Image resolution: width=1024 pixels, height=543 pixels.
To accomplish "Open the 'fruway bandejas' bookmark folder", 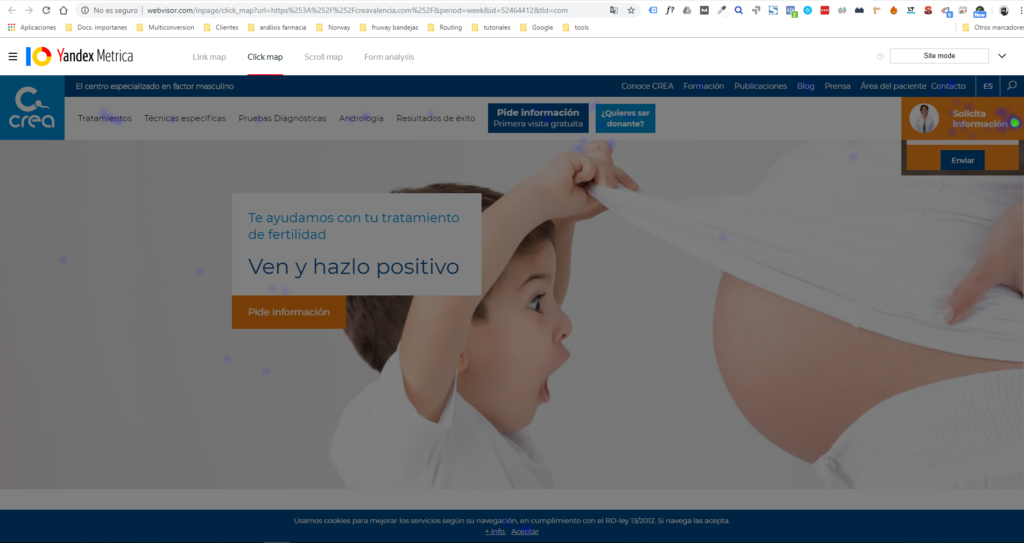I will pyautogui.click(x=389, y=27).
